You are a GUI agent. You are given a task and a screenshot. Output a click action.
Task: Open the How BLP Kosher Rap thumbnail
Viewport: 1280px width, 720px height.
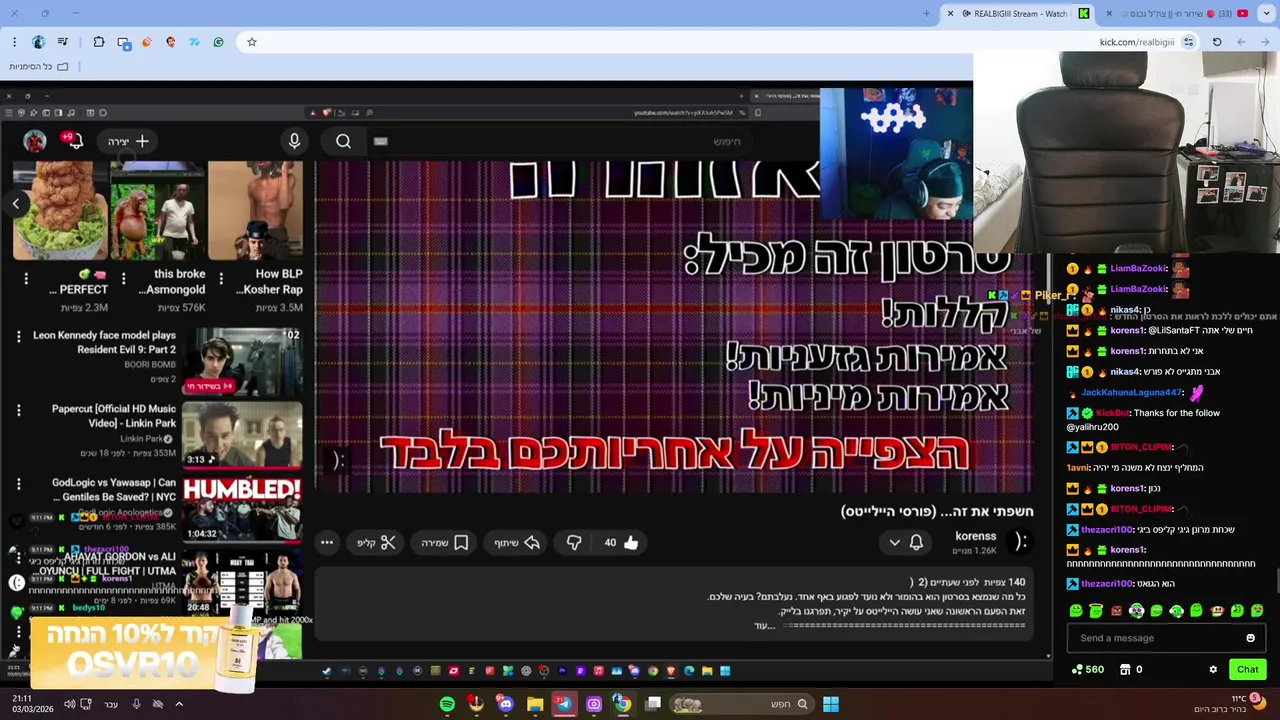tap(256, 211)
